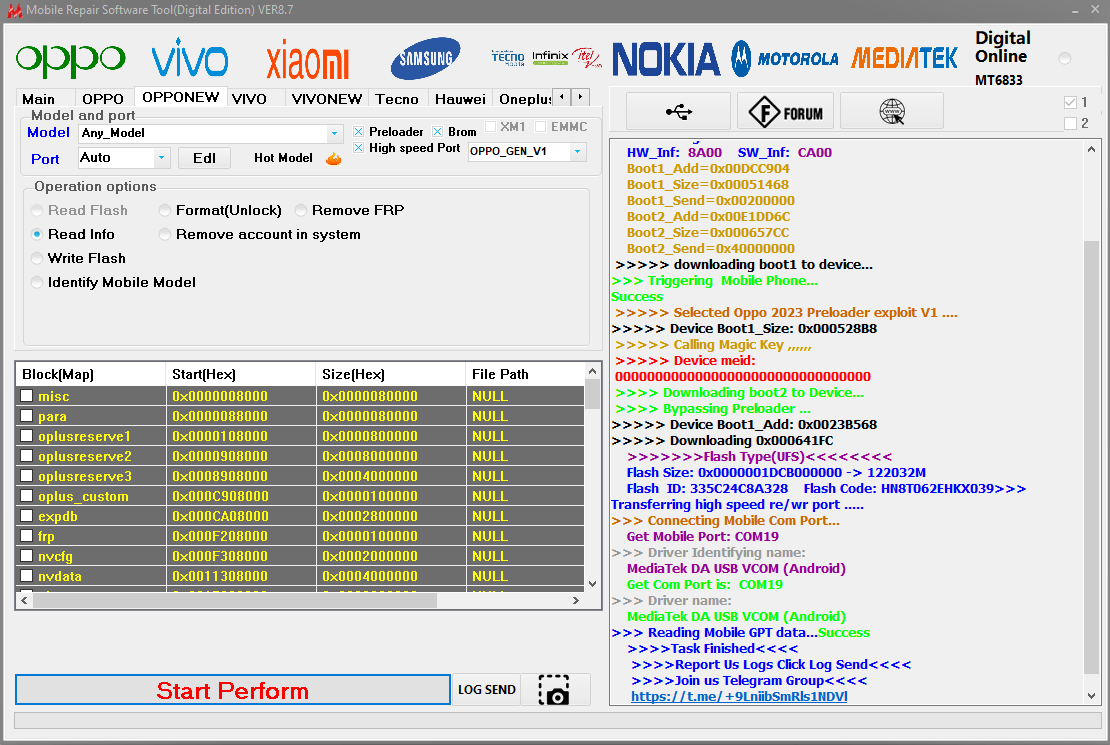Image resolution: width=1110 pixels, height=745 pixels.
Task: Click the nvcfg size value 0x0002000000
Action: click(x=370, y=556)
